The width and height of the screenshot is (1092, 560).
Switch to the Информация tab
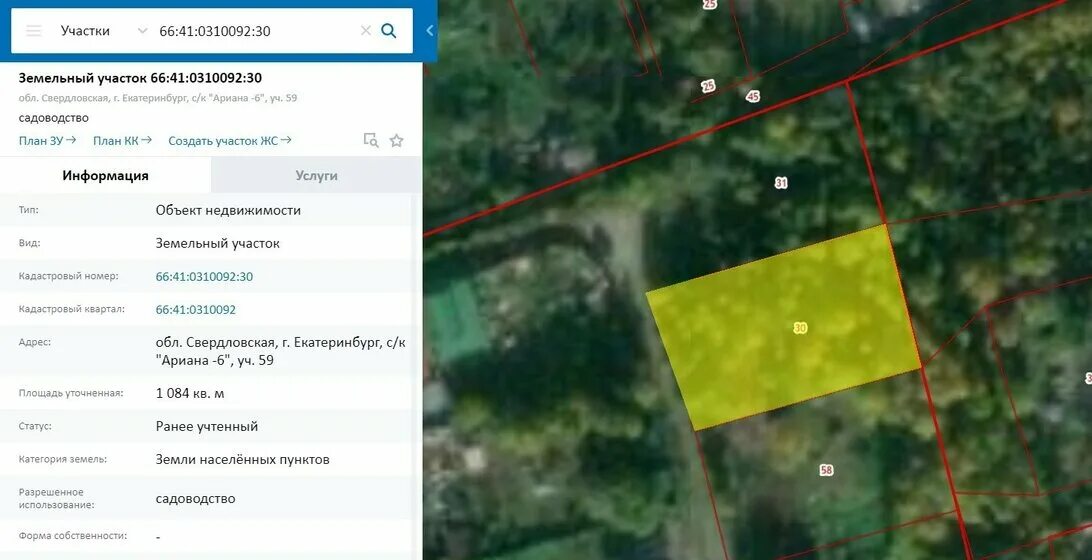pos(105,176)
